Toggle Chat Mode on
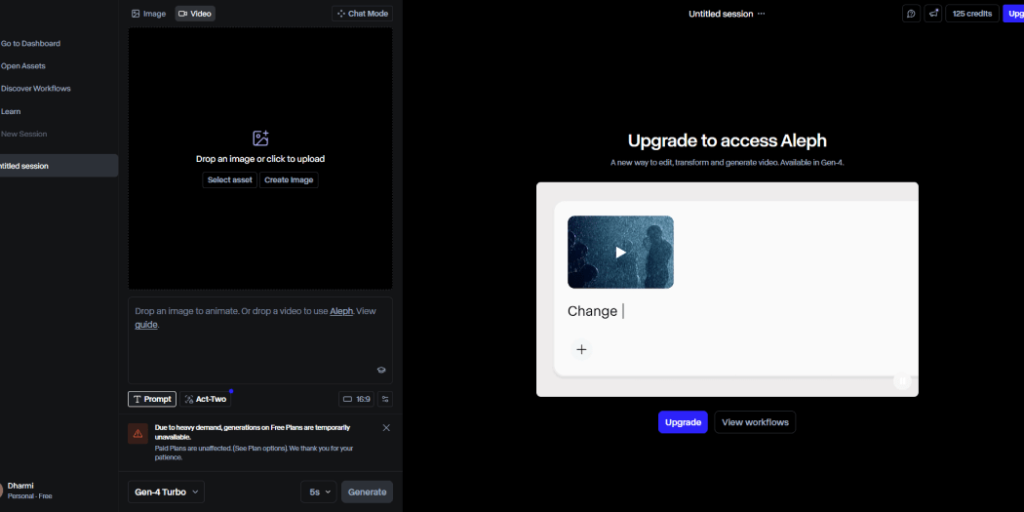1024x512 pixels. tap(362, 14)
